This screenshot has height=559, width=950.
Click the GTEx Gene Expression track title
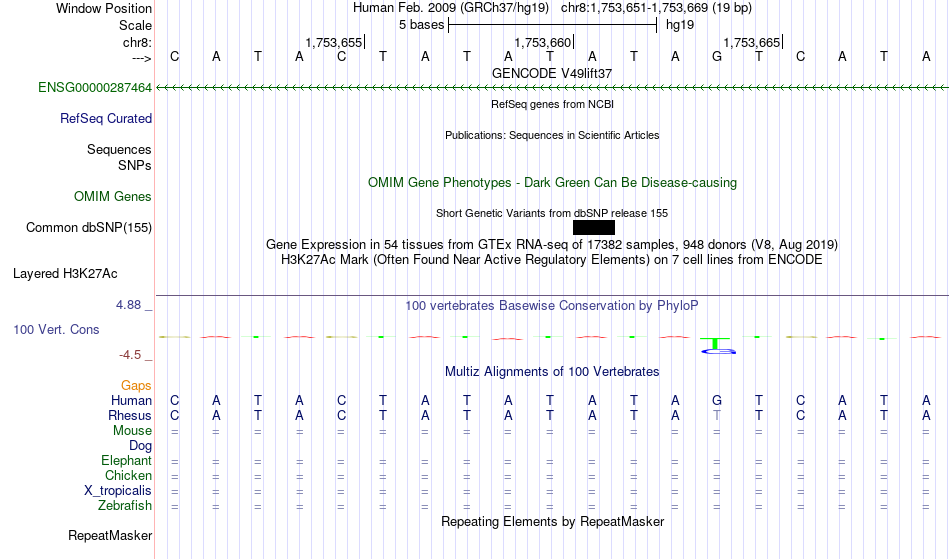[x=552, y=245]
